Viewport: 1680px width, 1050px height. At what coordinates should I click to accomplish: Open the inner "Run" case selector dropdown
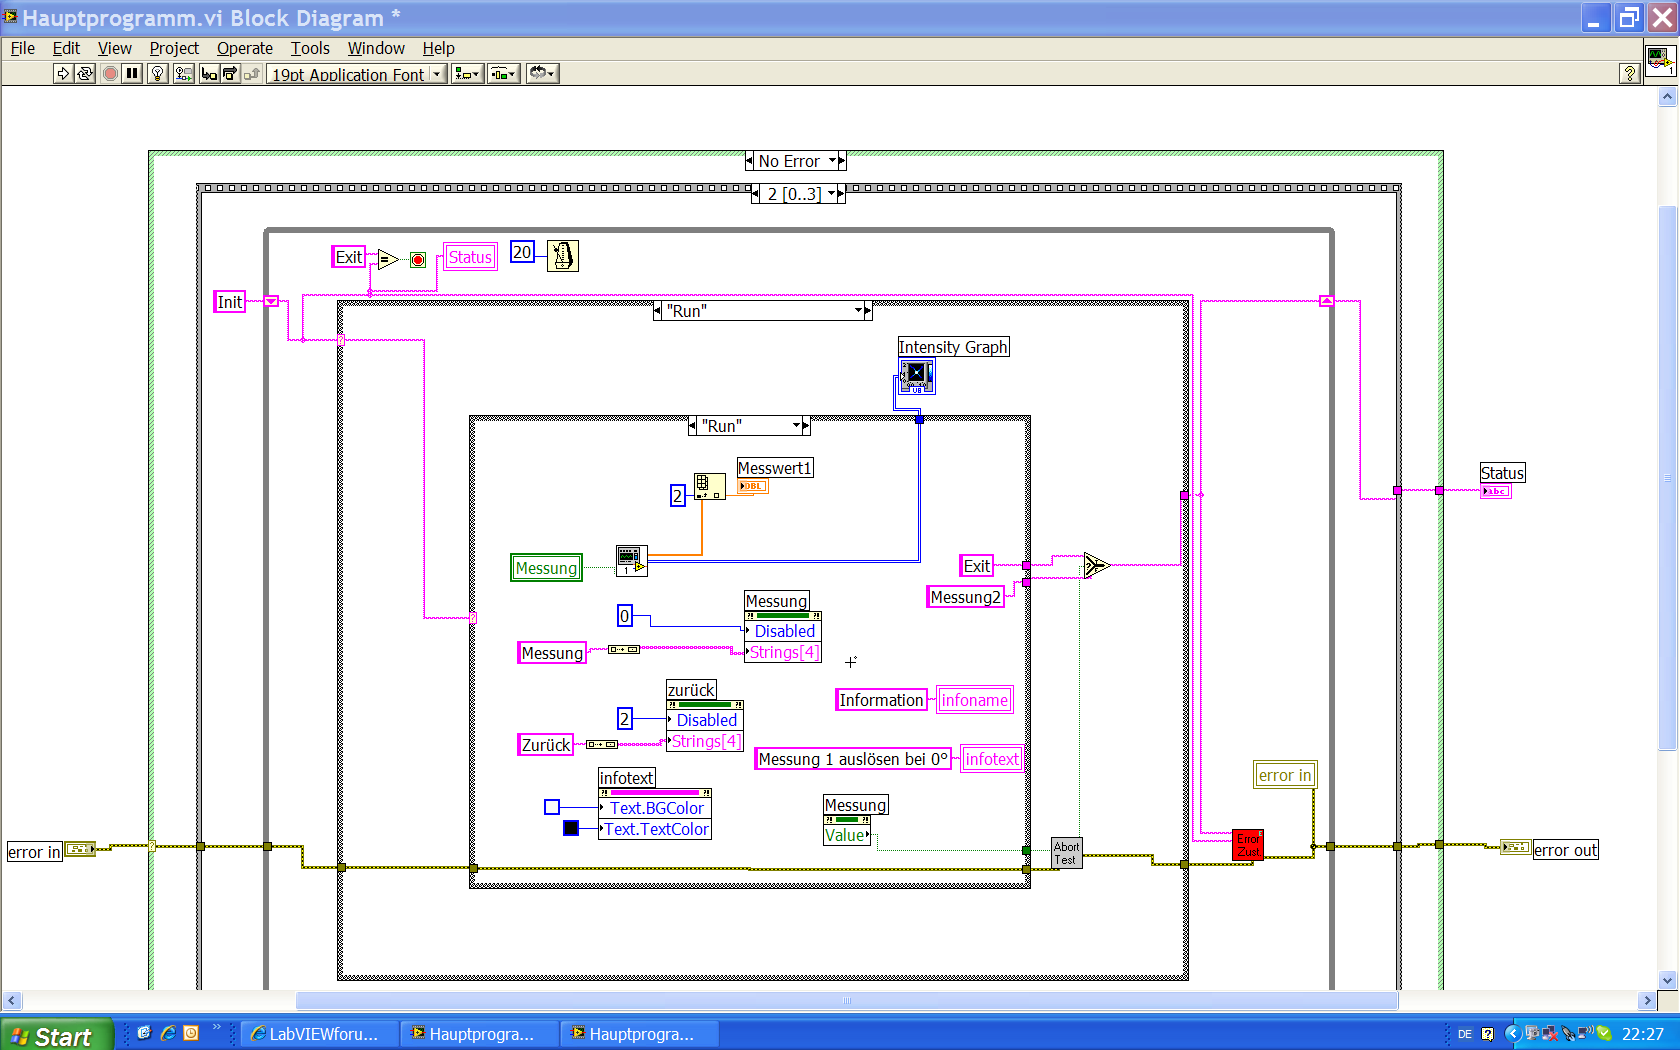click(796, 426)
